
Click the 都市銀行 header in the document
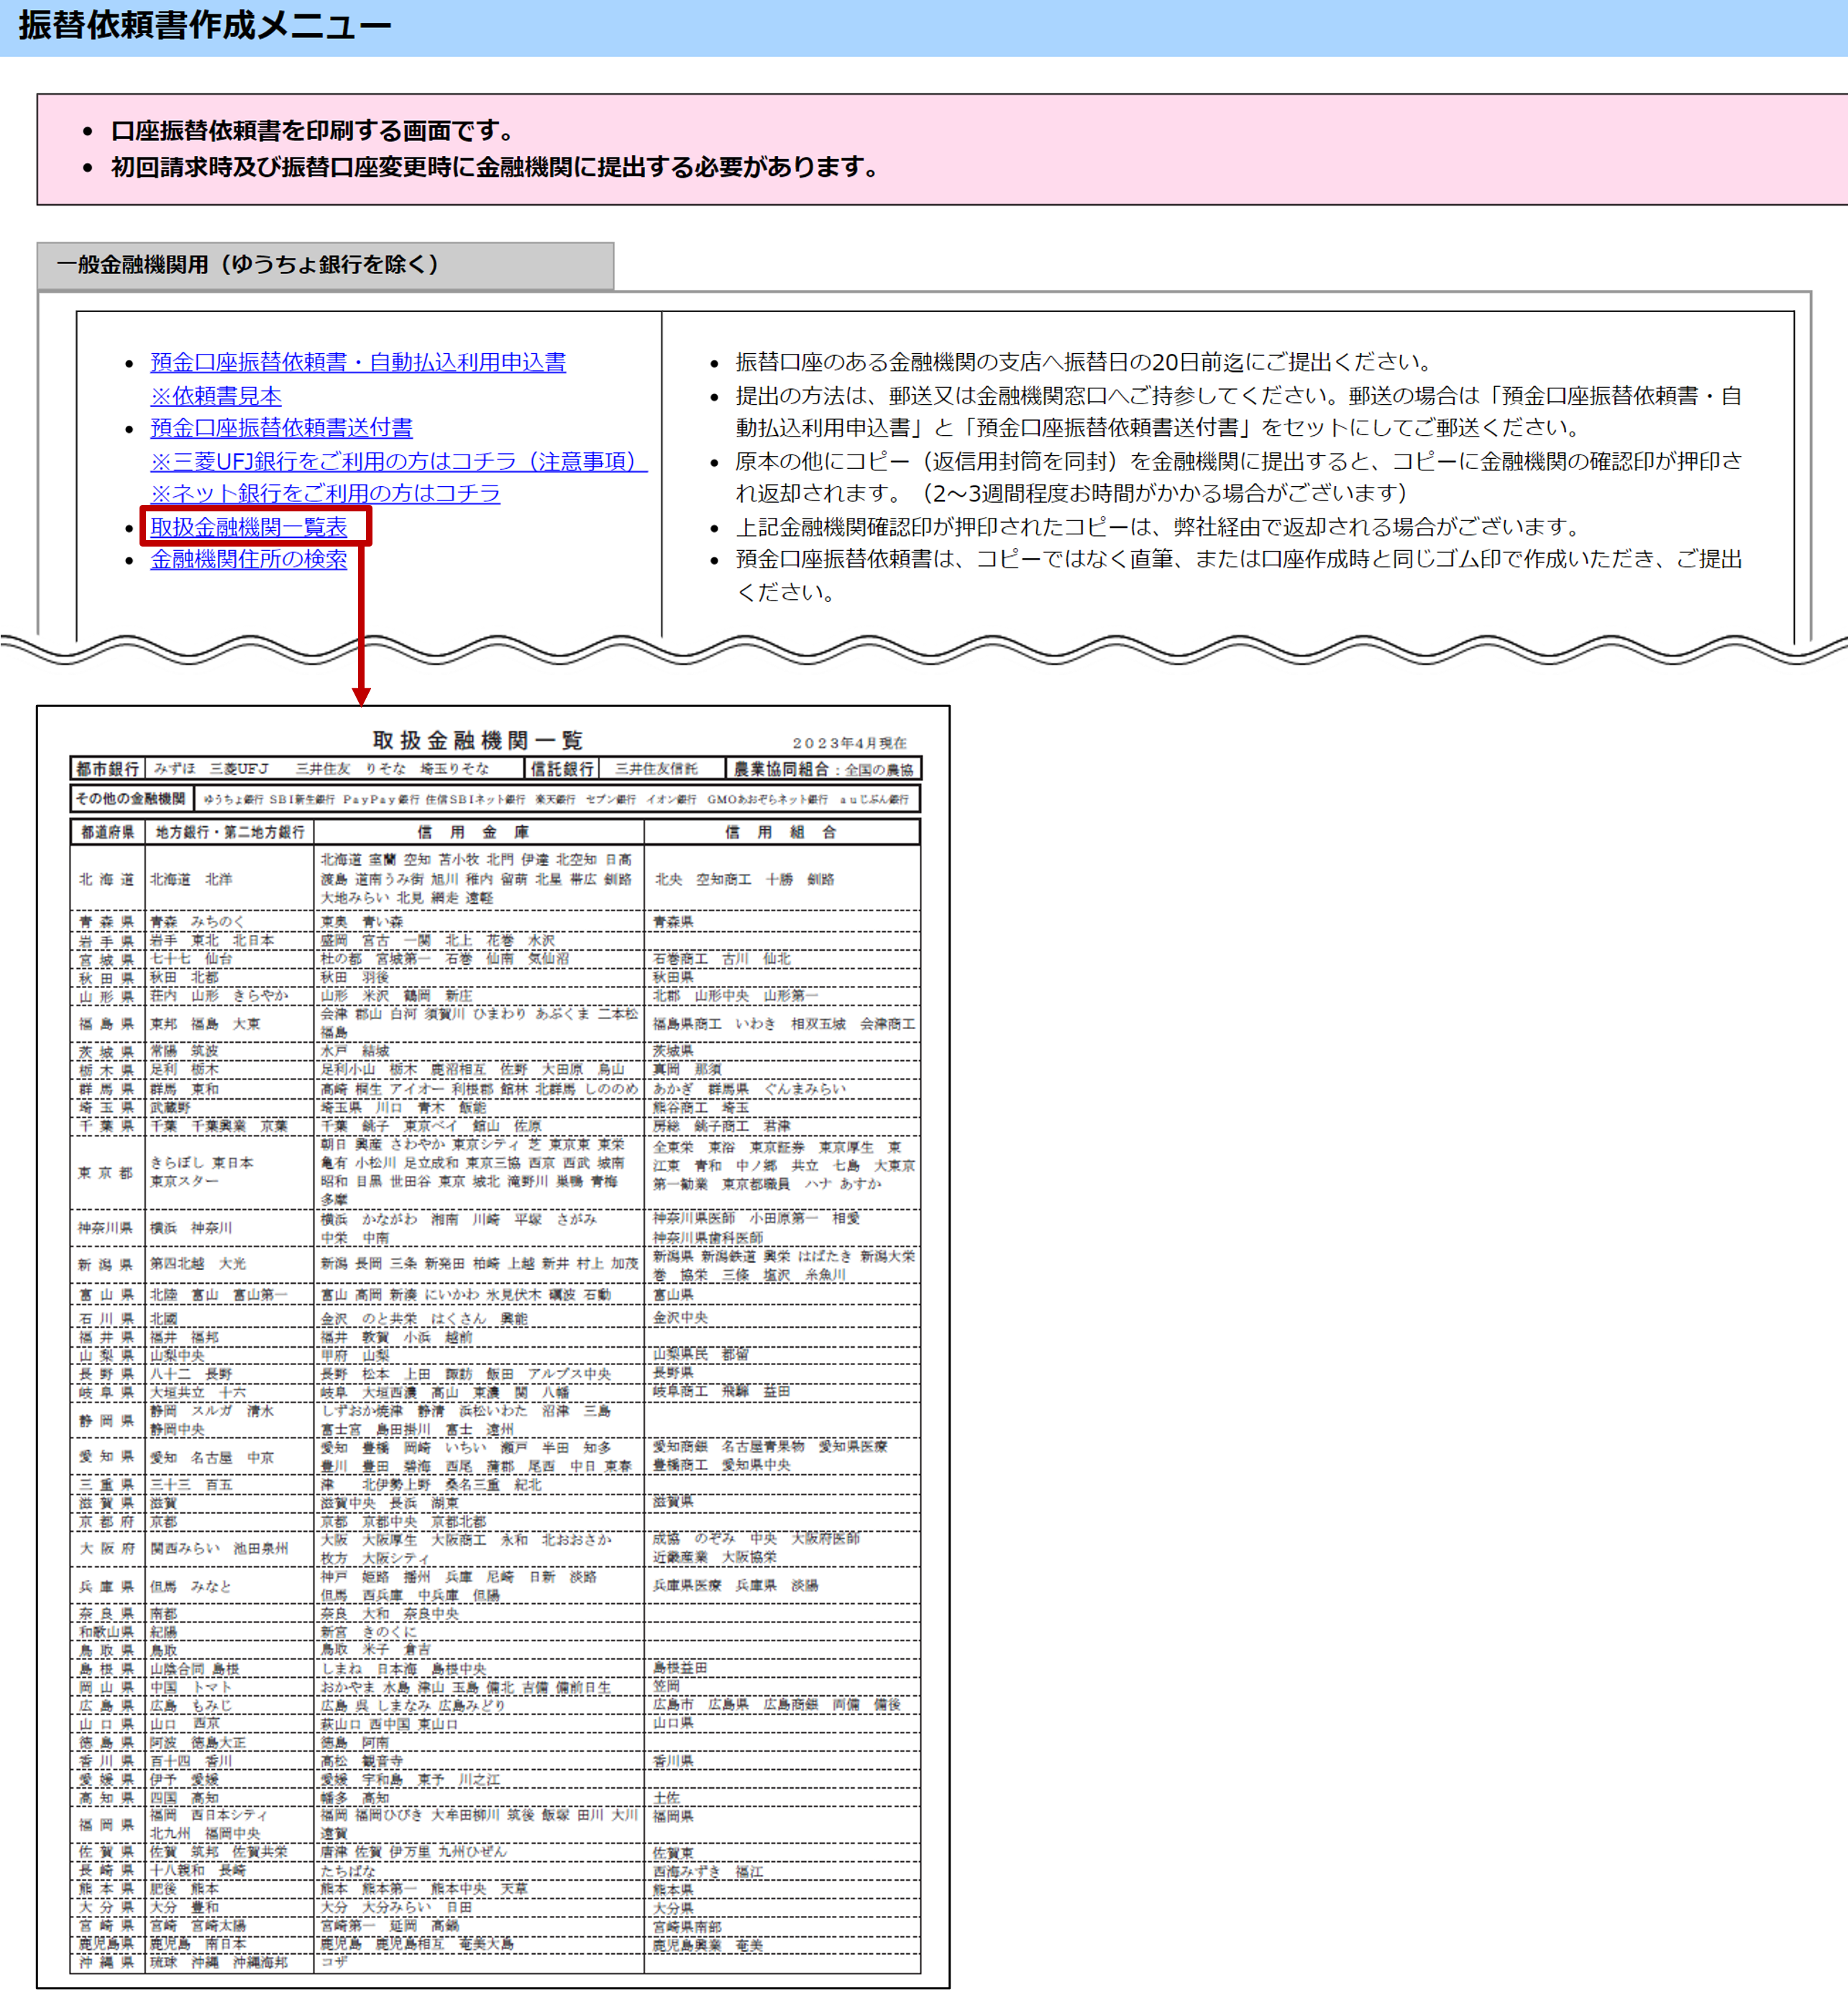pos(108,769)
